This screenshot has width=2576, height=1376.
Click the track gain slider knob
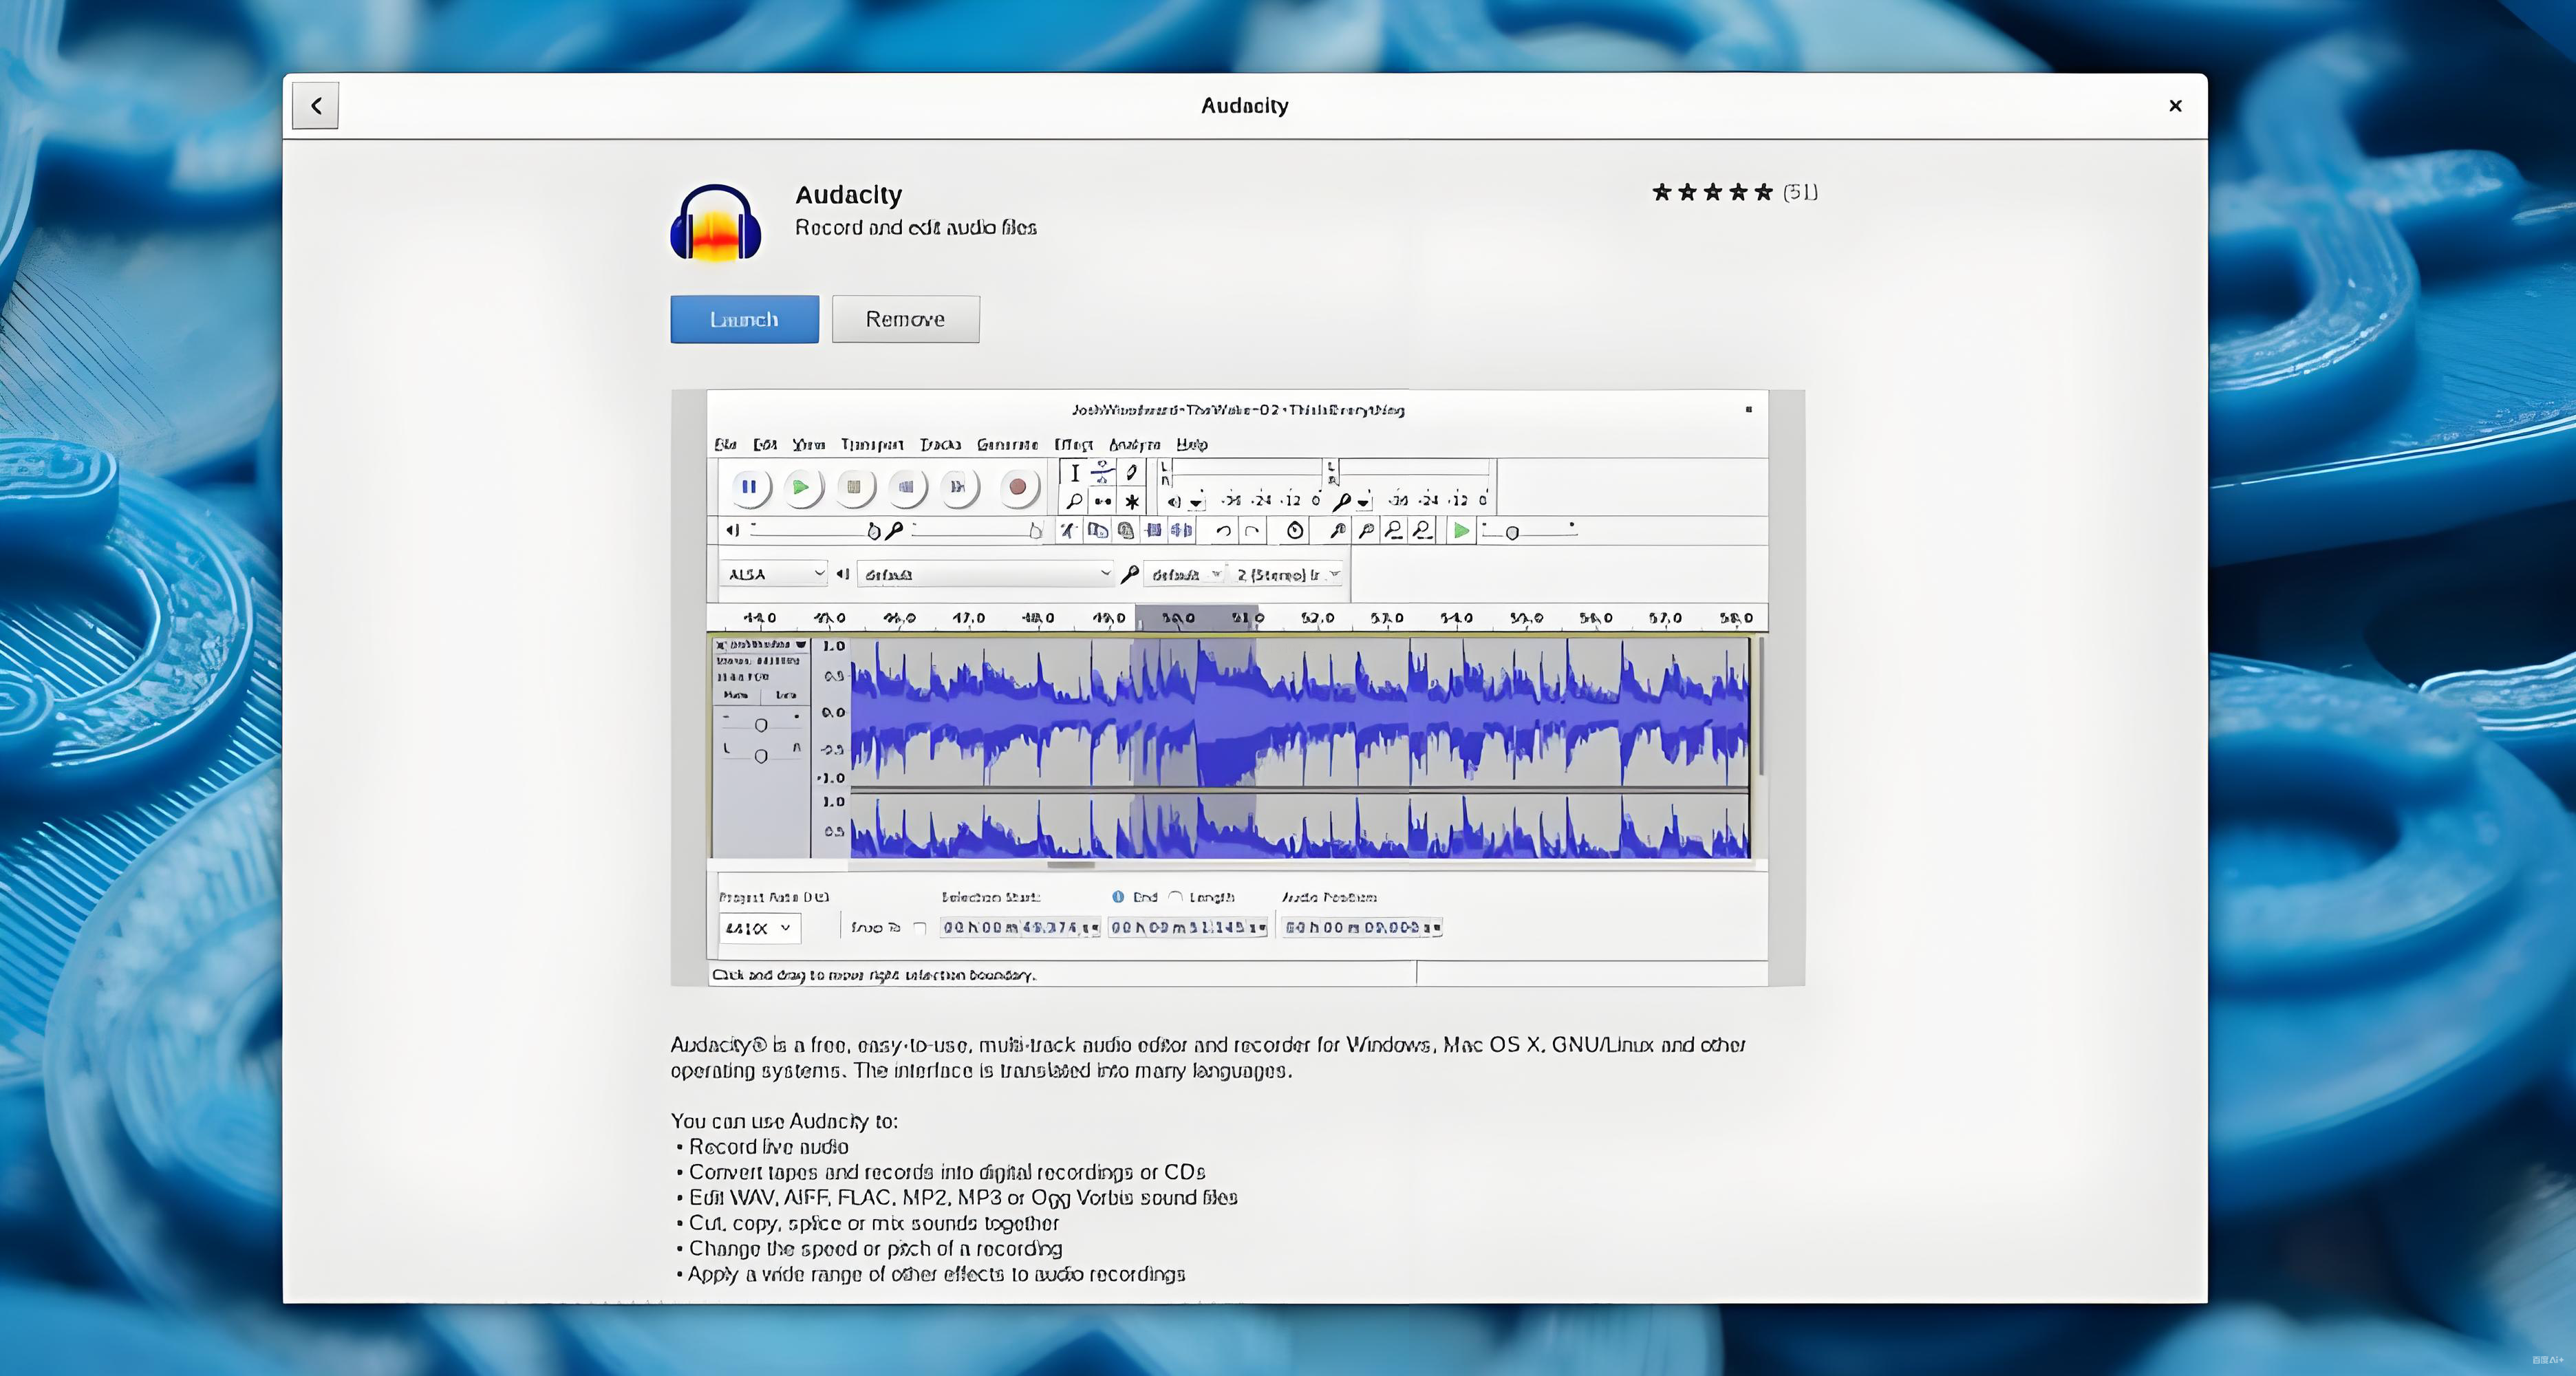coord(761,725)
